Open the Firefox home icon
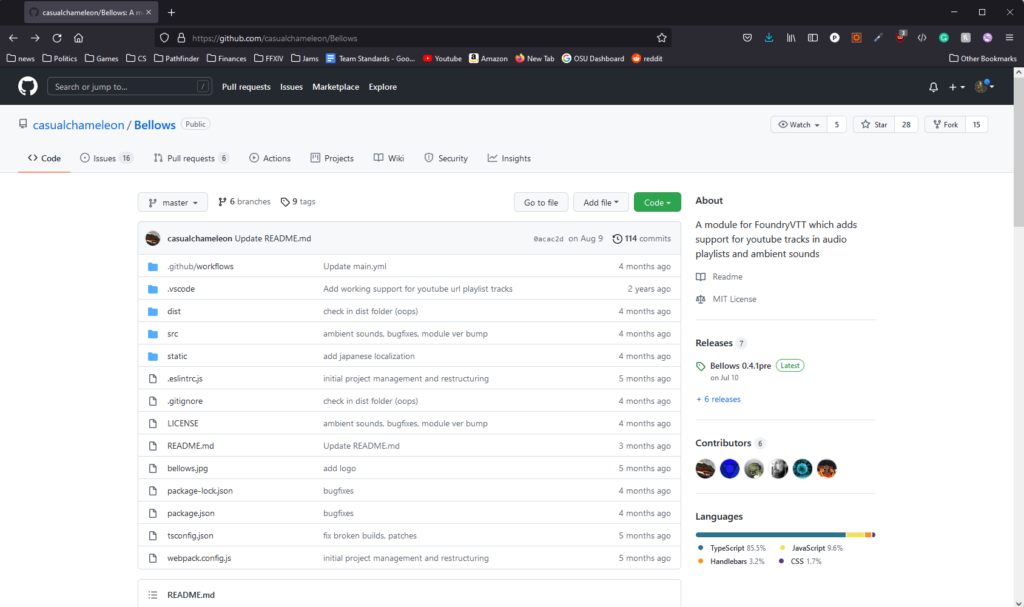 (x=79, y=38)
